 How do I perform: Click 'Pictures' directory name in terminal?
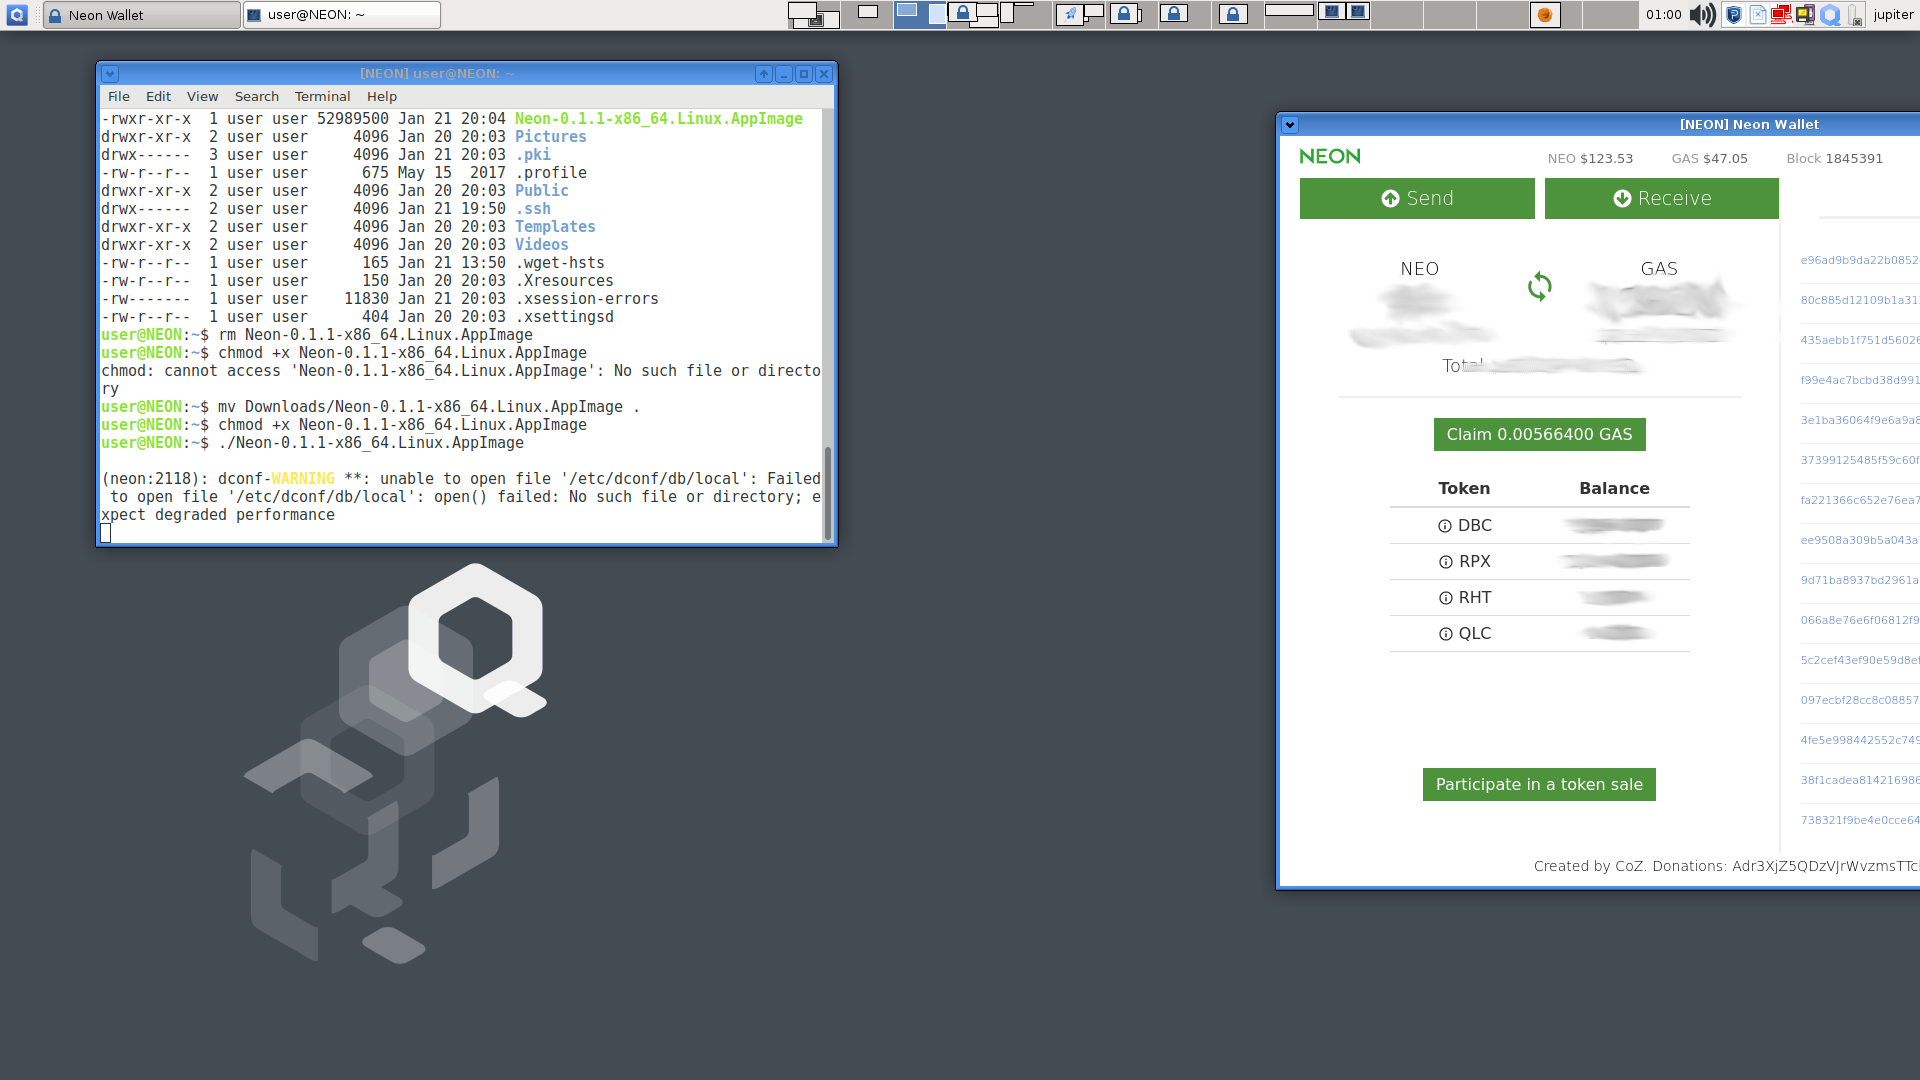[551, 137]
